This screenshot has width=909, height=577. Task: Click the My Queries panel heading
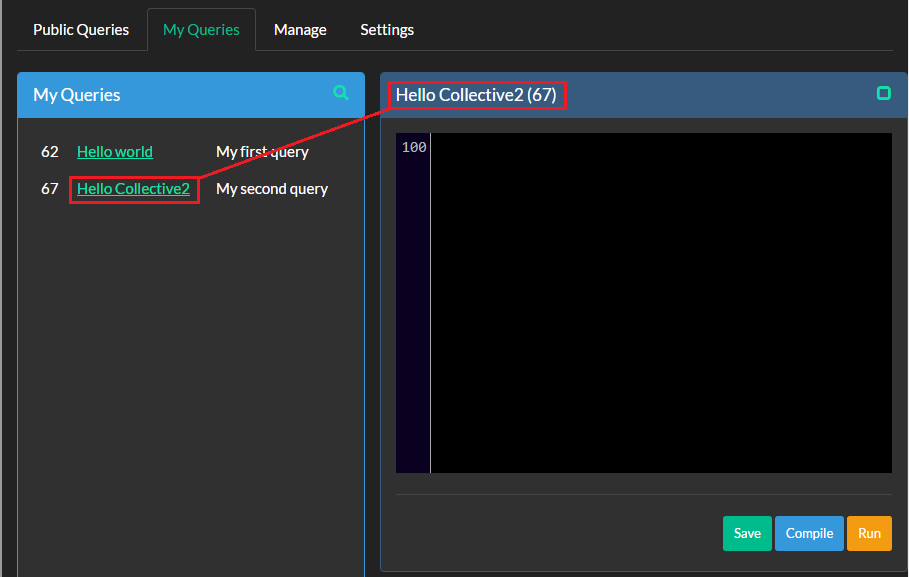[77, 95]
